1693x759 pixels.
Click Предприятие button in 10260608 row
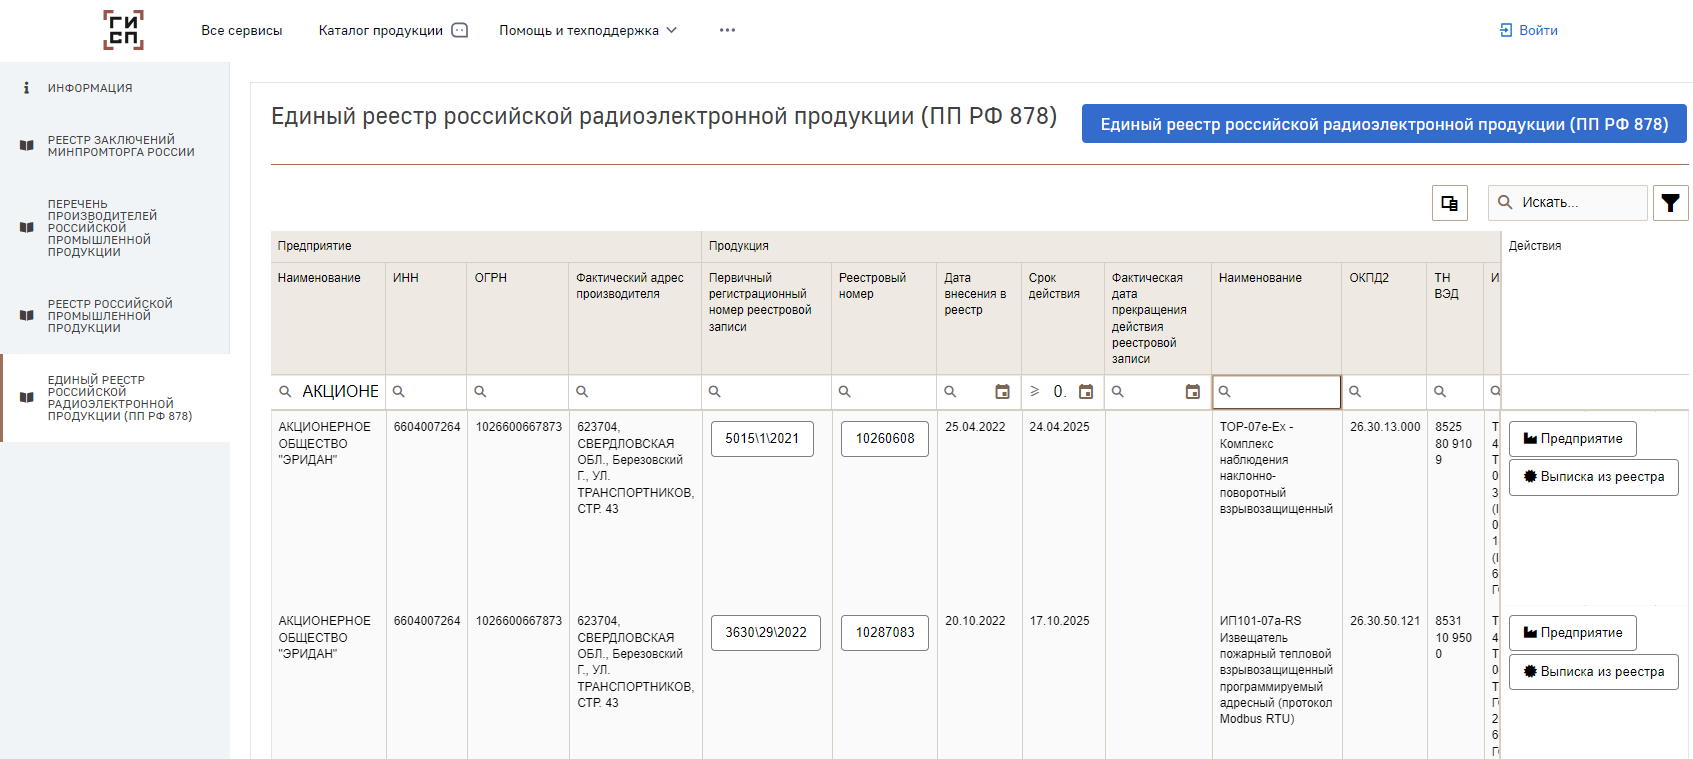pos(1573,439)
